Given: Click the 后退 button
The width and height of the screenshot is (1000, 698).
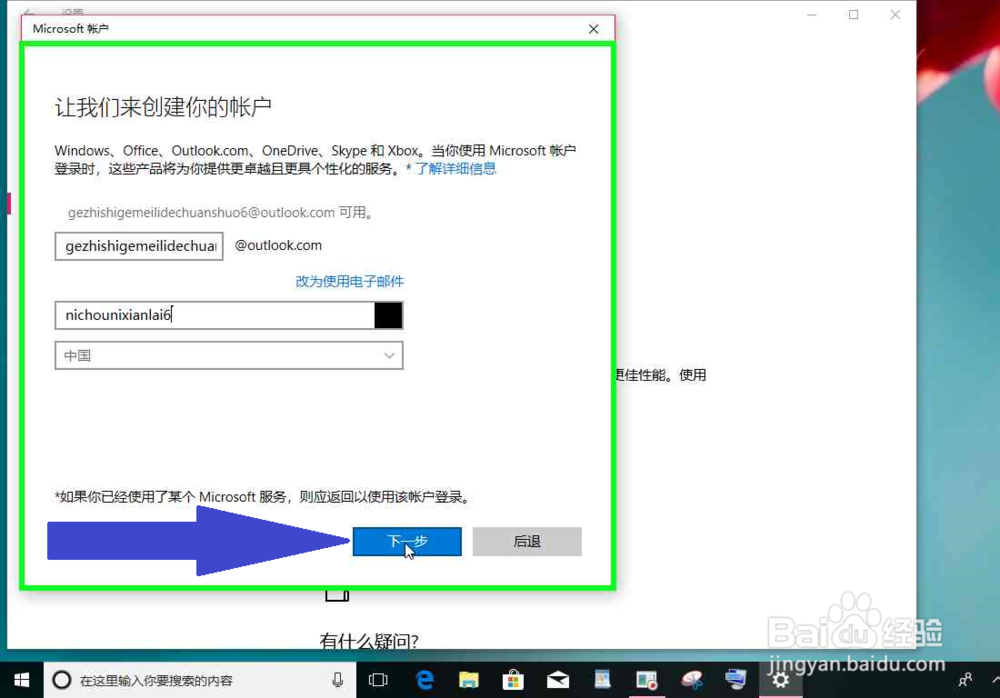Looking at the screenshot, I should pyautogui.click(x=527, y=542).
